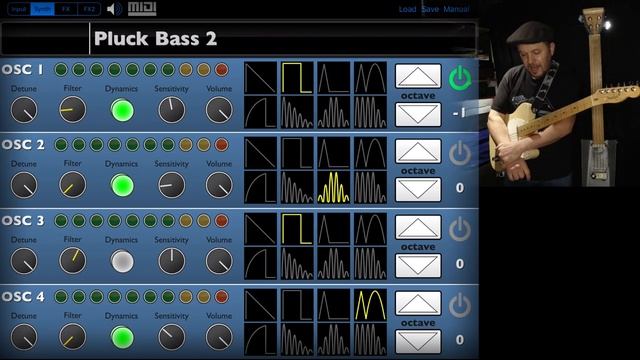
Task: Switch to the Input tab
Action: point(19,9)
